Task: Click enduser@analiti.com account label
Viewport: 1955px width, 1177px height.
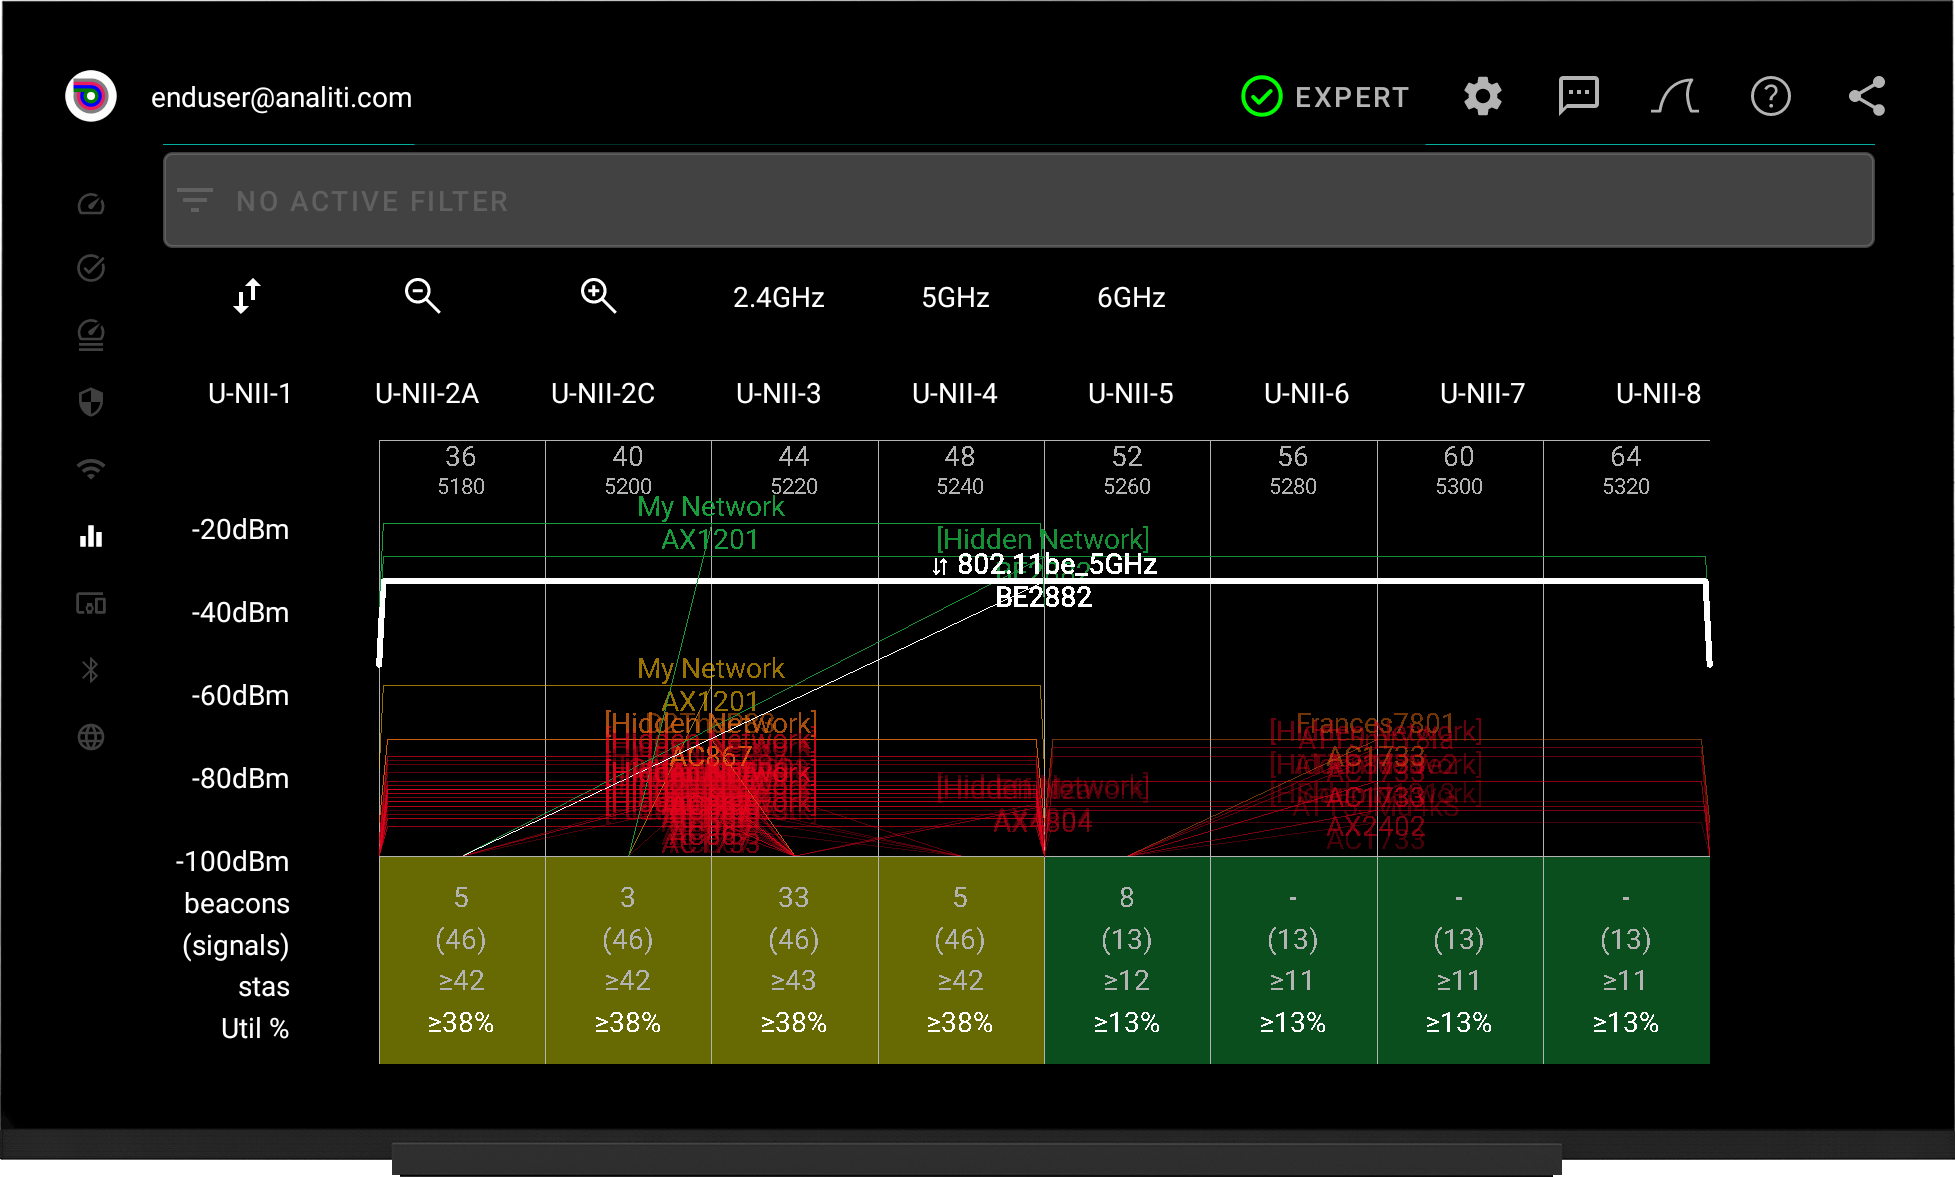Action: point(281,97)
